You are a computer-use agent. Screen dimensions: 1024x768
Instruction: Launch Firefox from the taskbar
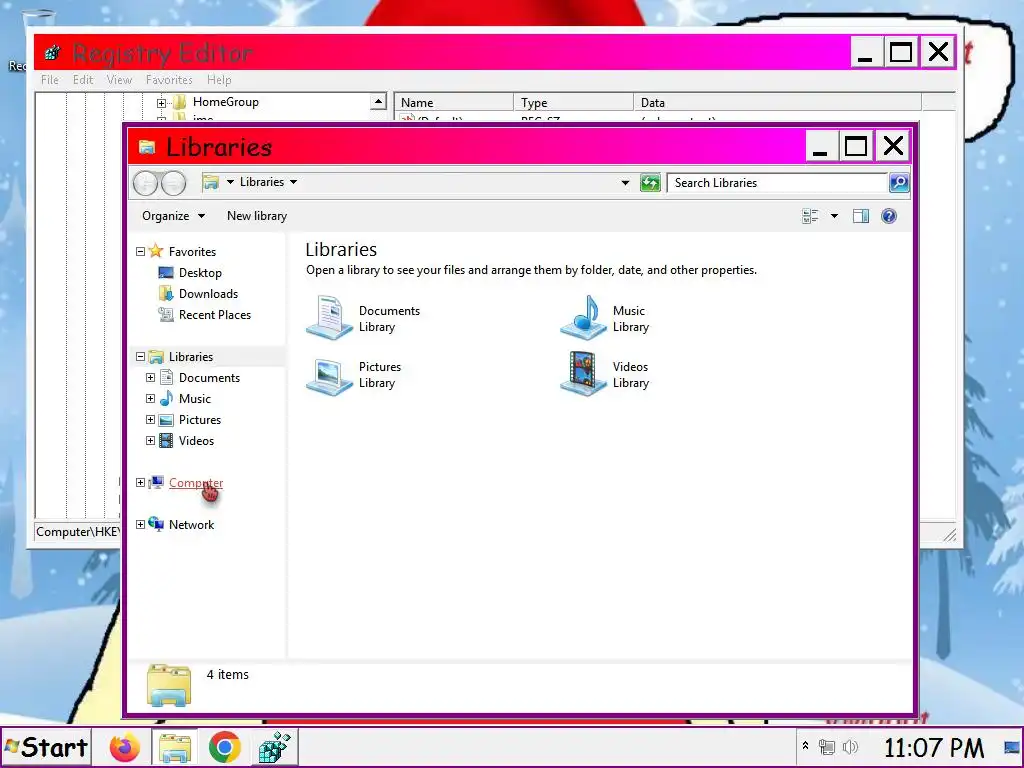tap(124, 747)
